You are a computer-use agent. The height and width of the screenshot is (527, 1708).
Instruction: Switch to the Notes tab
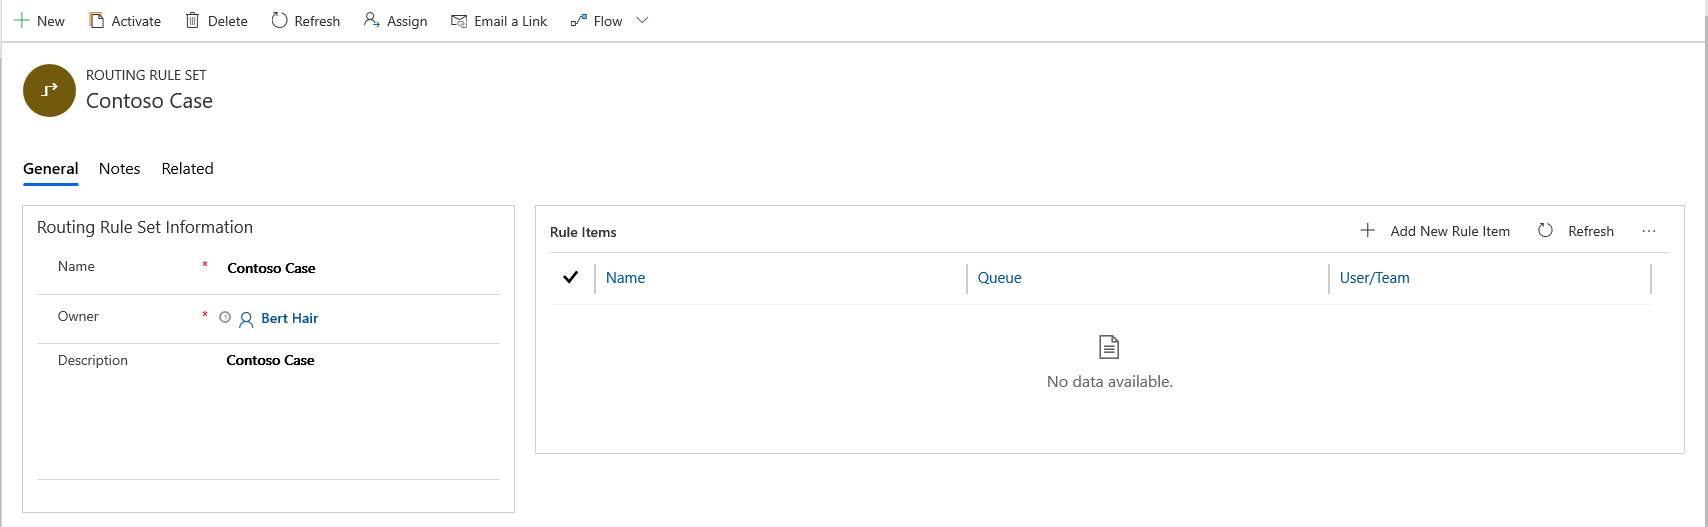point(120,169)
